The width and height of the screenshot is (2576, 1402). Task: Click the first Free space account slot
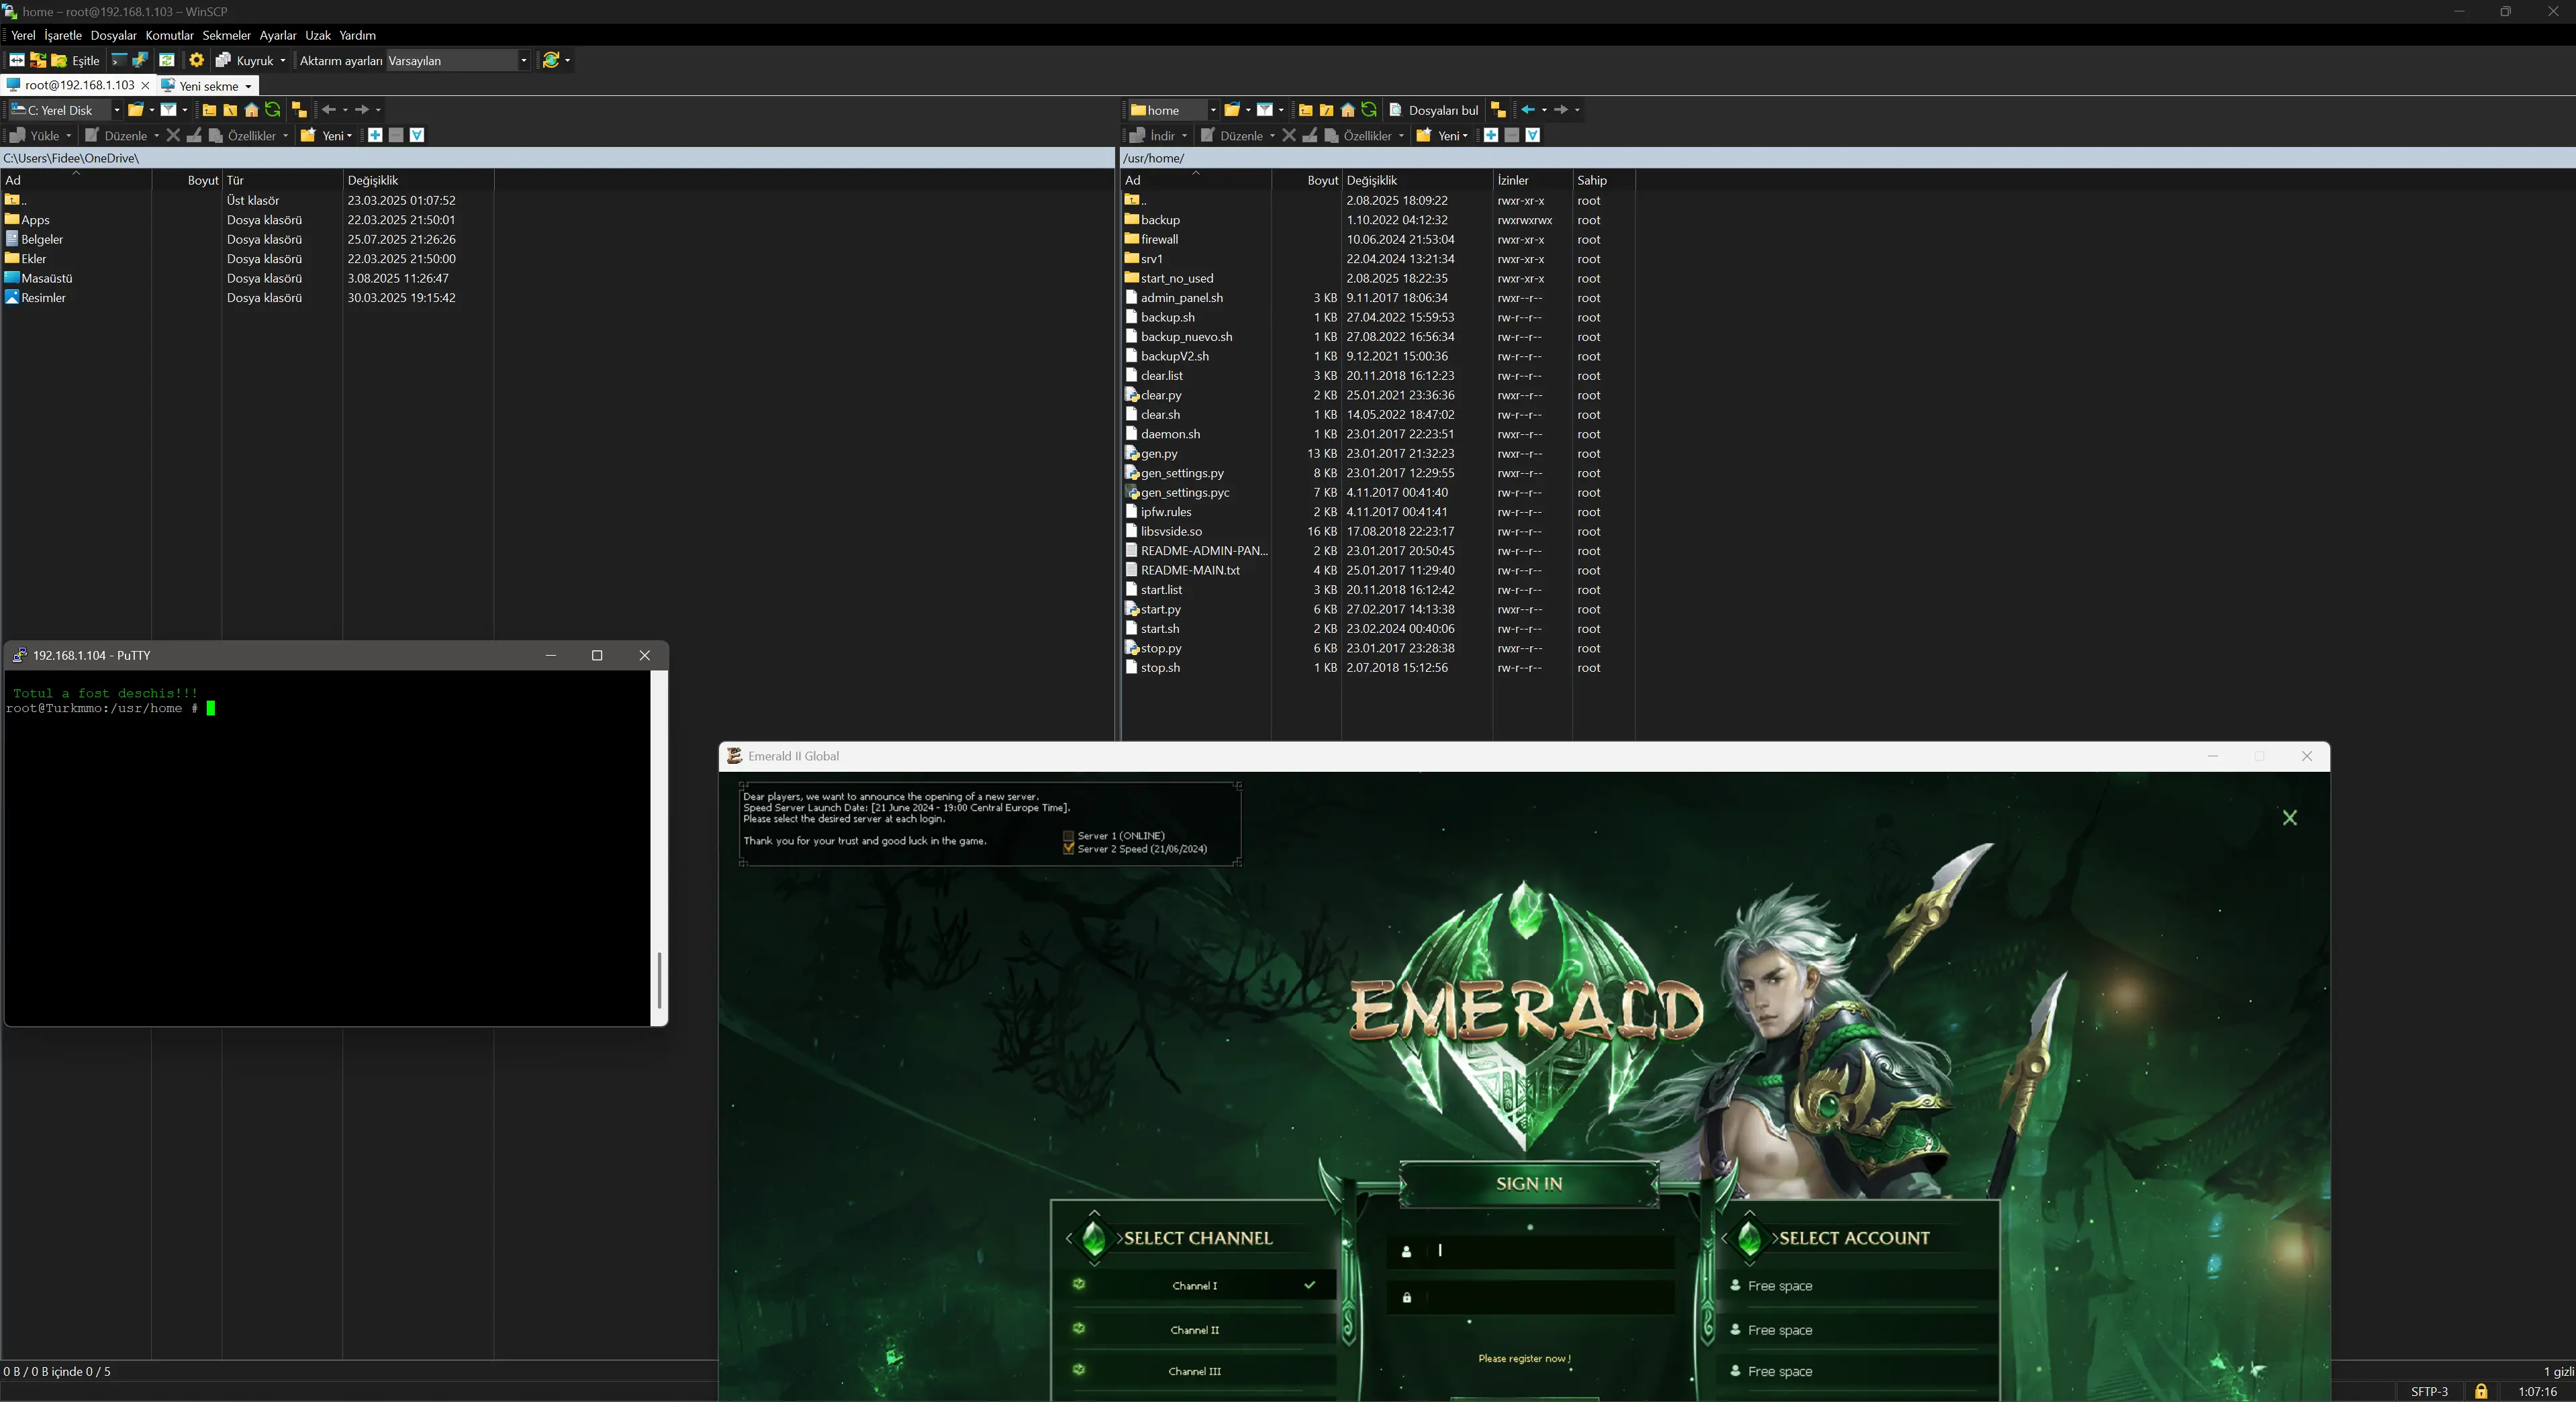[1860, 1285]
